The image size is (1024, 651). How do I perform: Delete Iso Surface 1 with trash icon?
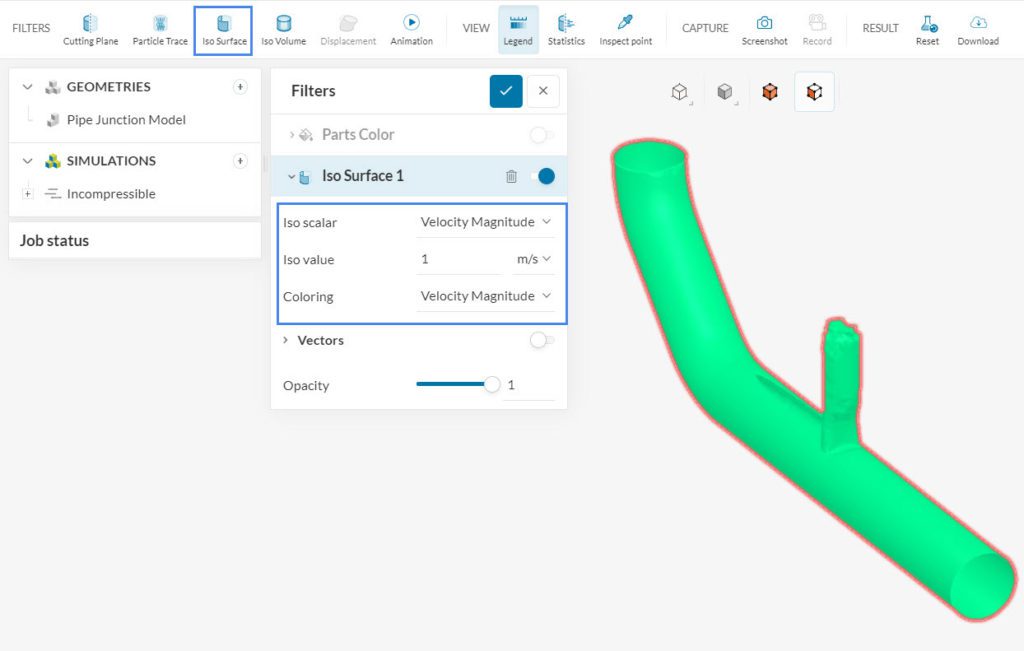point(511,176)
